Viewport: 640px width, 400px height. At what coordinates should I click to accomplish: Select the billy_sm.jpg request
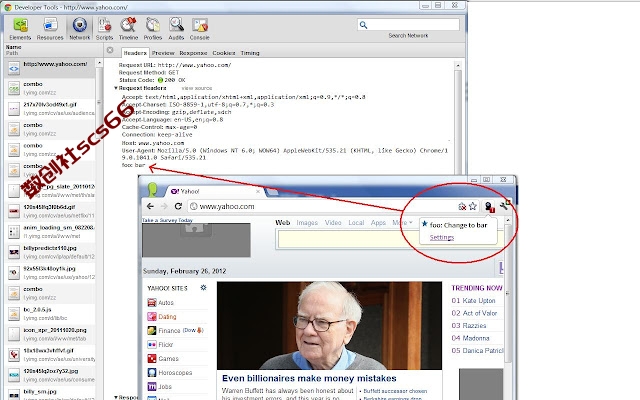click(49, 393)
